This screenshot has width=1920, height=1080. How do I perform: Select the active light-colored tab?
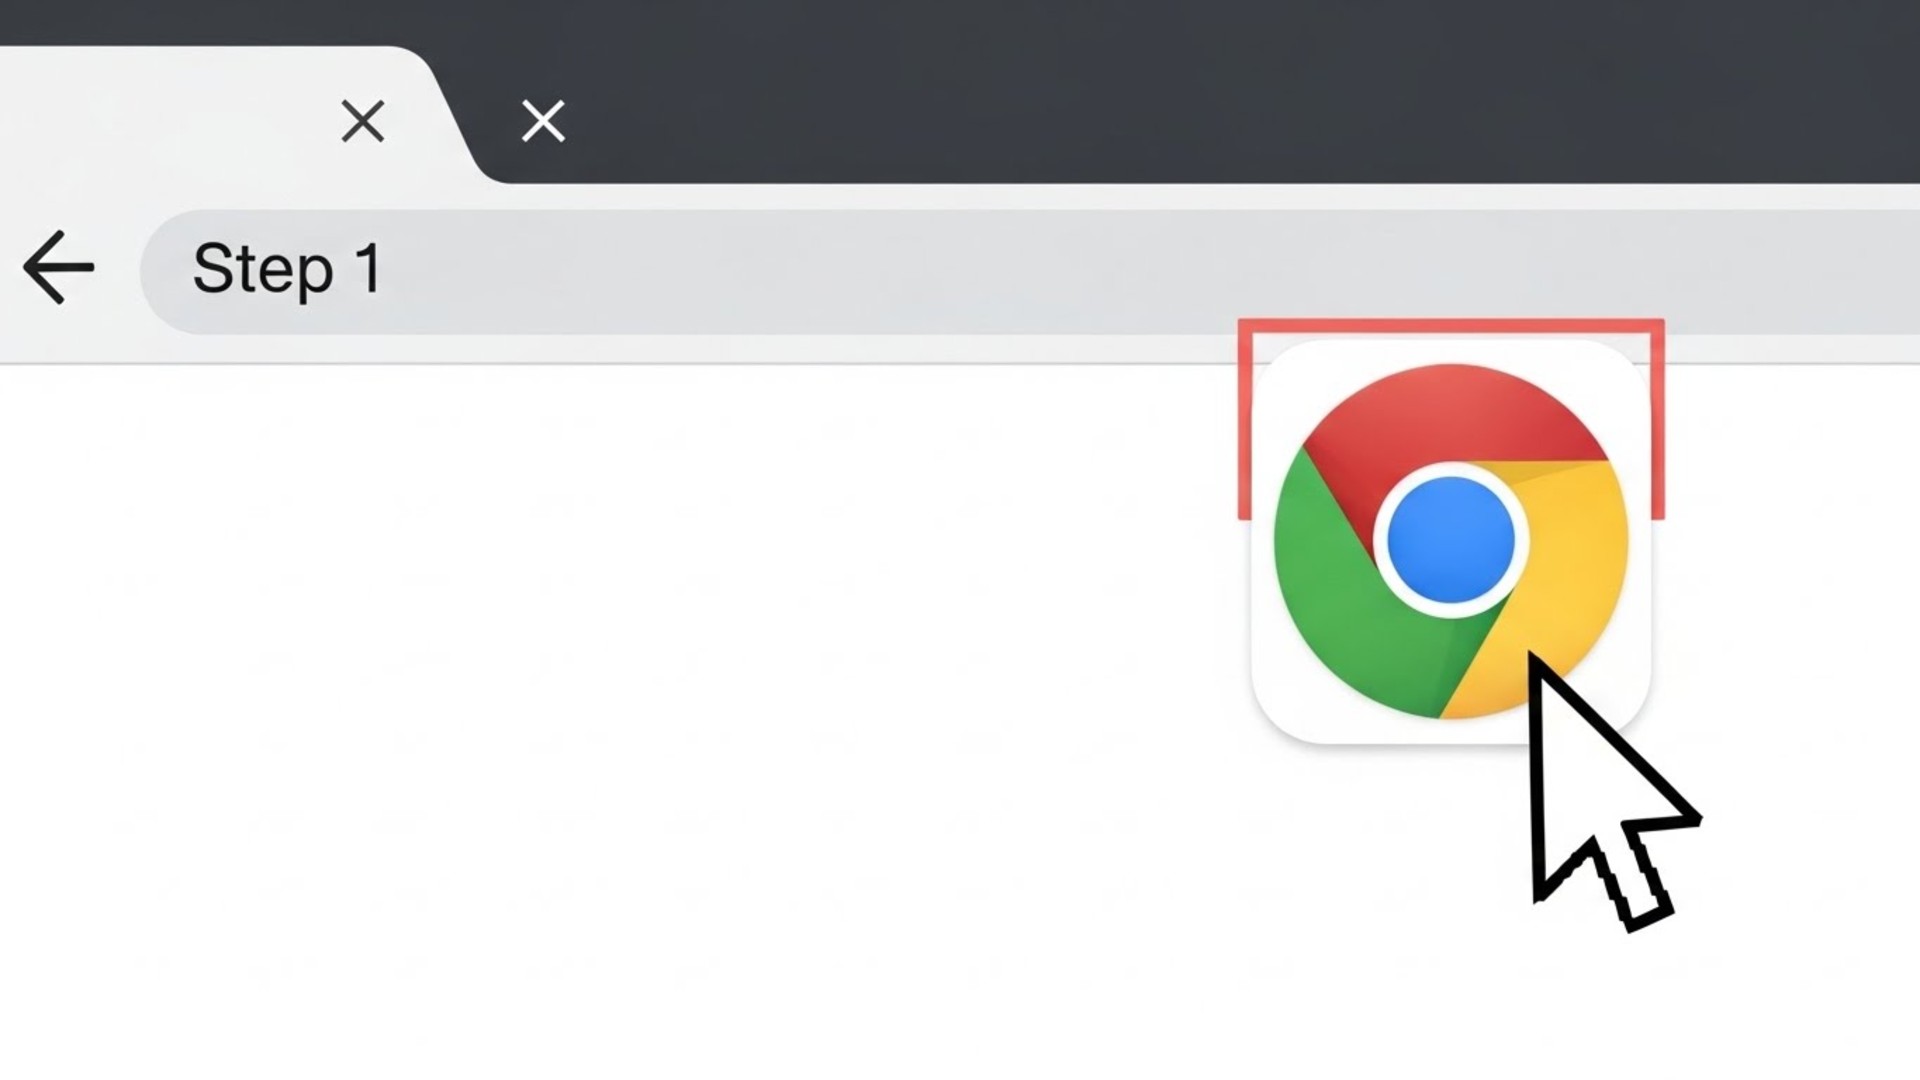click(200, 118)
